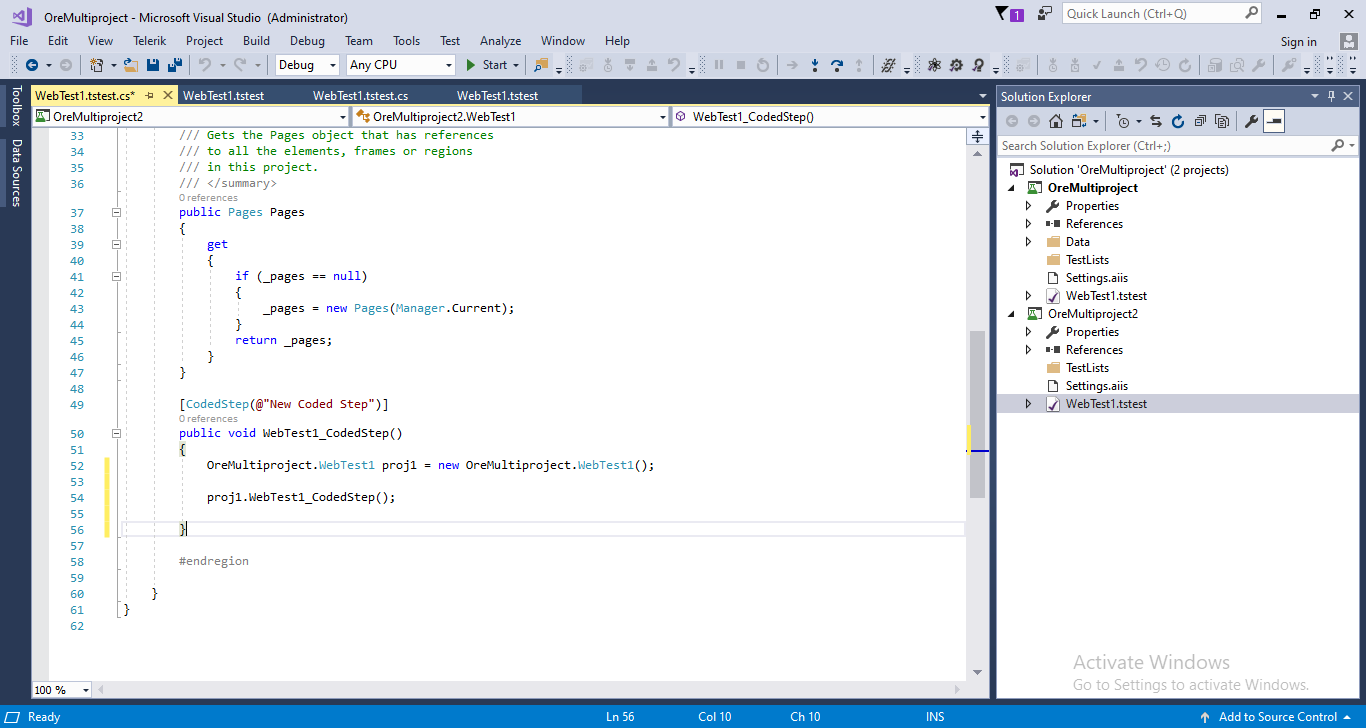Open the Telerik menu
This screenshot has height=728, width=1366.
[149, 41]
